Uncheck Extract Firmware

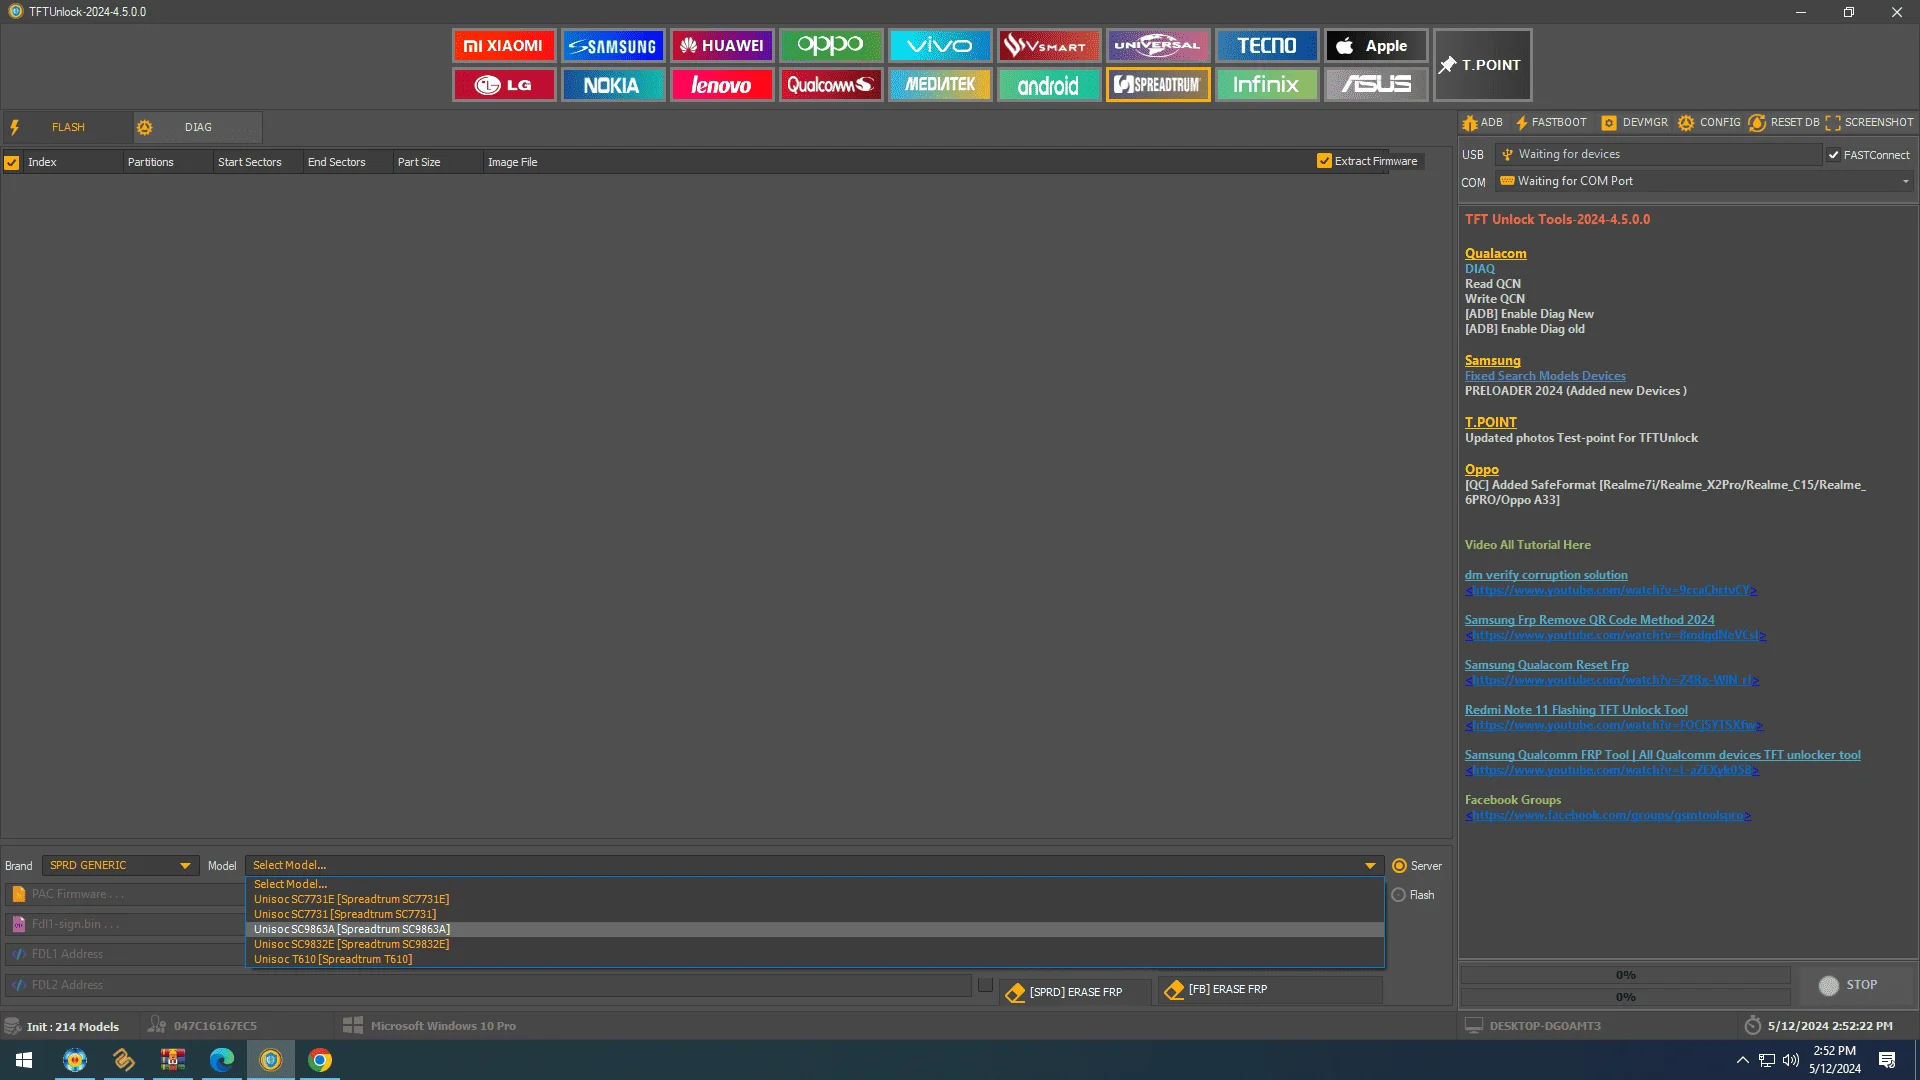1324,161
